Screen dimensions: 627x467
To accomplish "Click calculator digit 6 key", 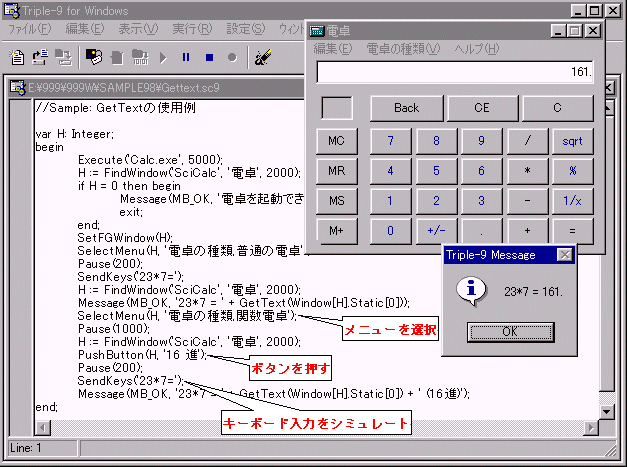I will 481,171.
